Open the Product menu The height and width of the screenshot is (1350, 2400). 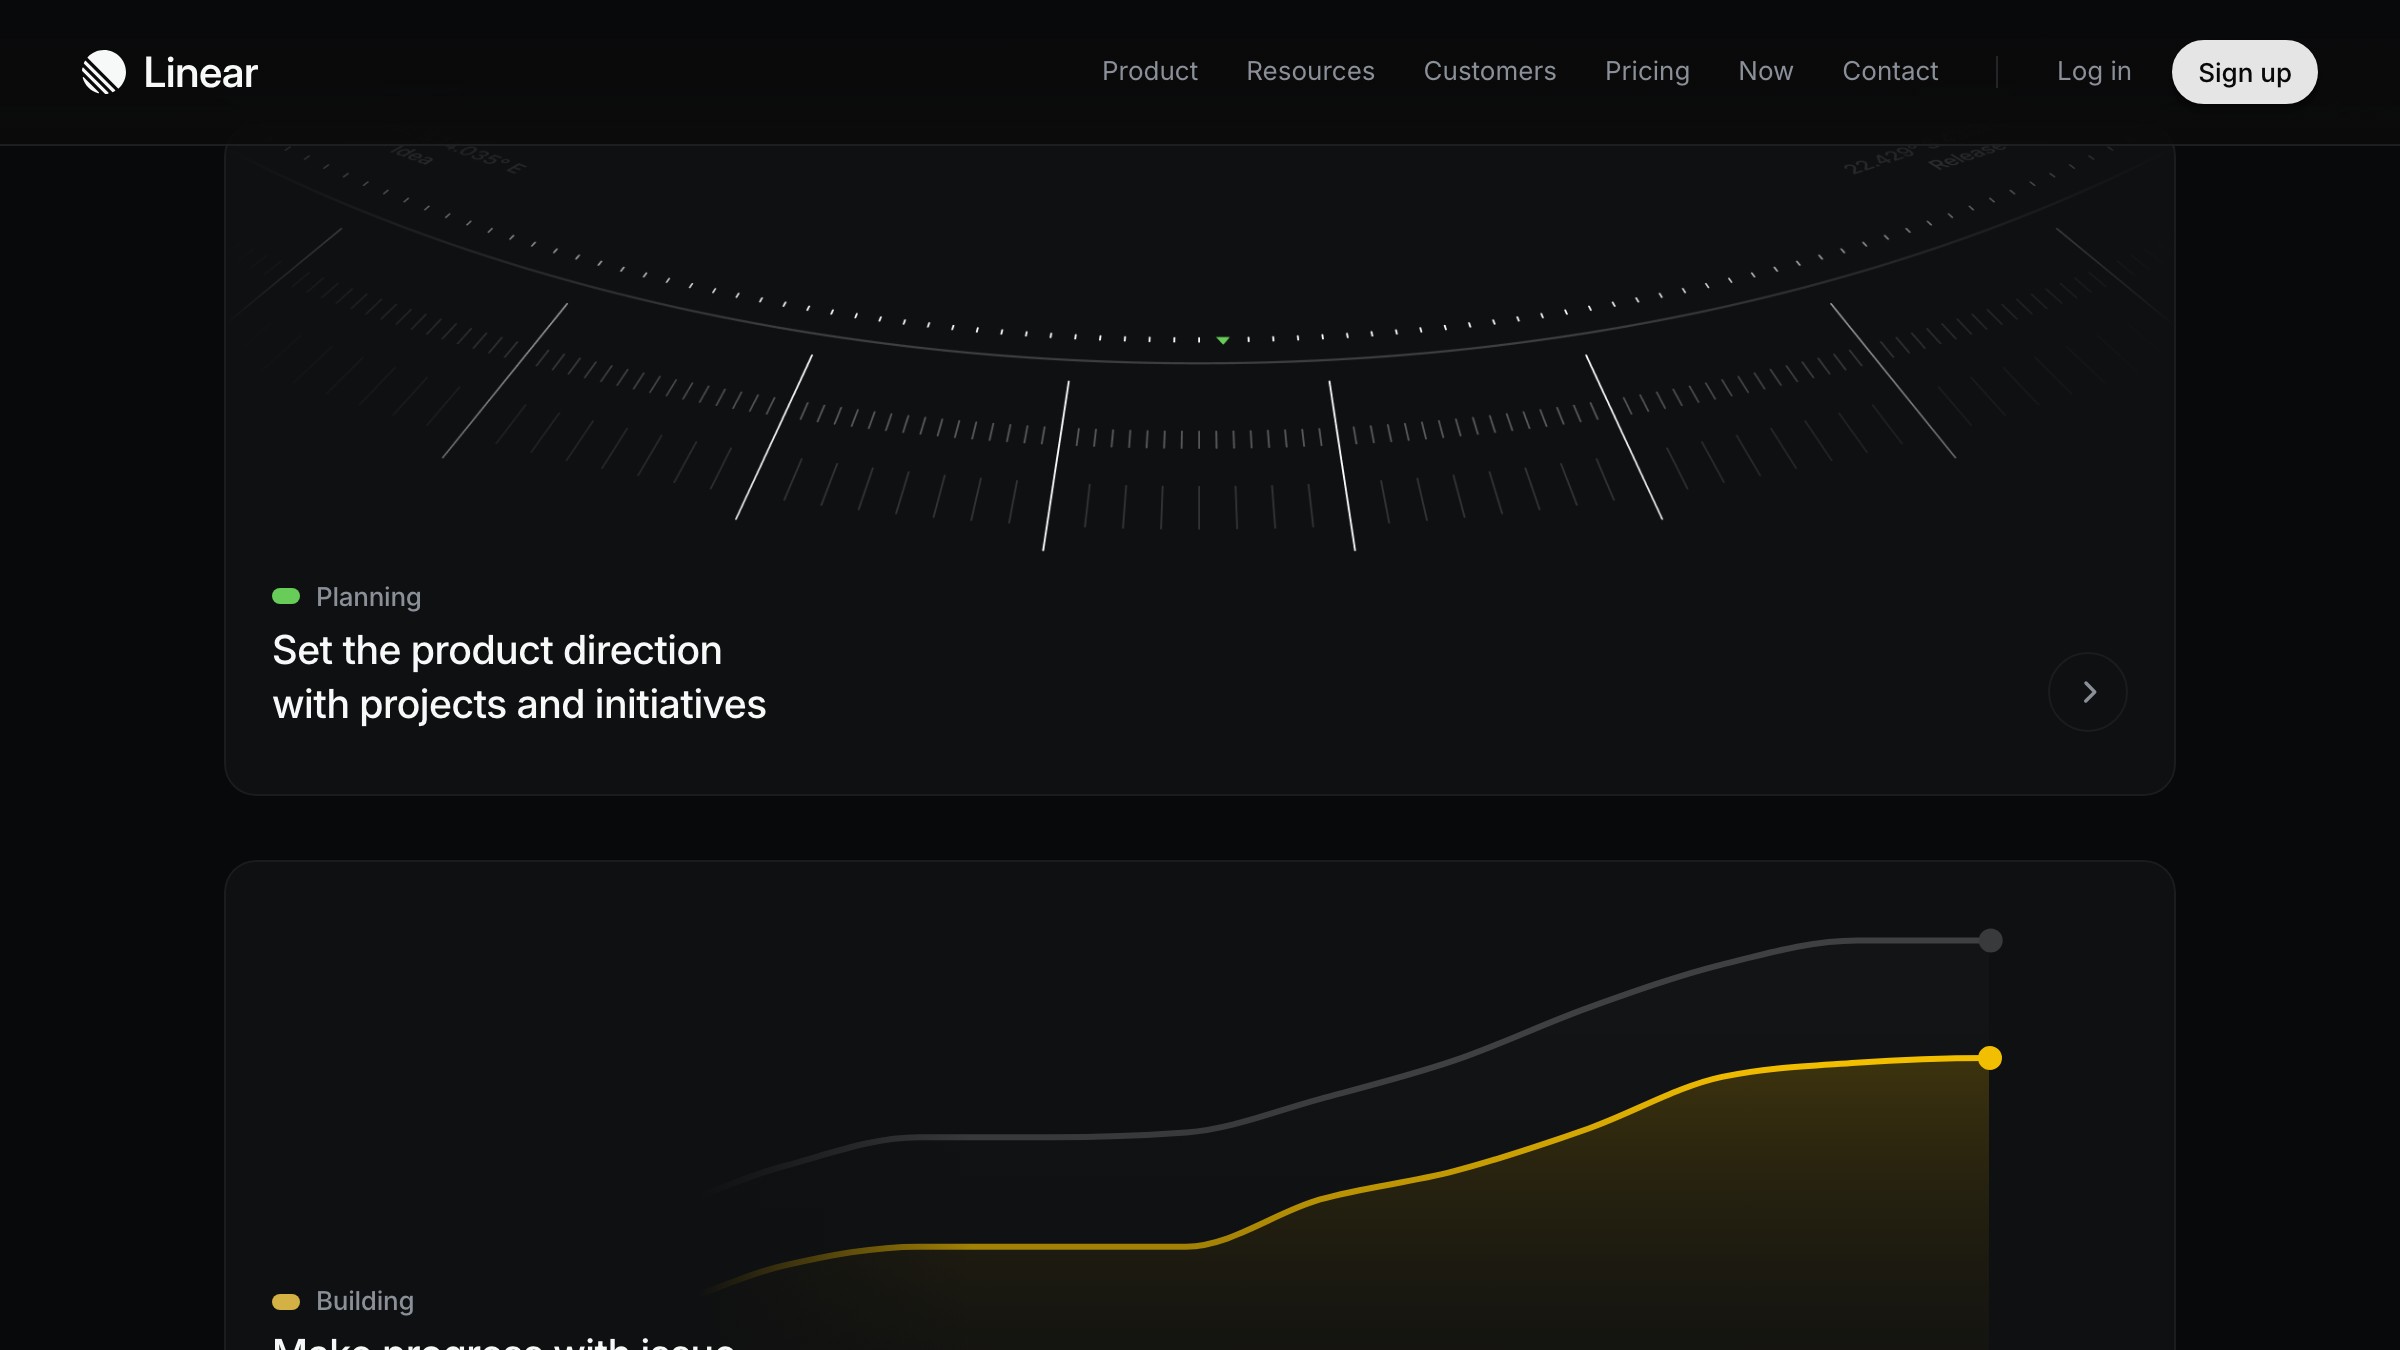(x=1150, y=71)
